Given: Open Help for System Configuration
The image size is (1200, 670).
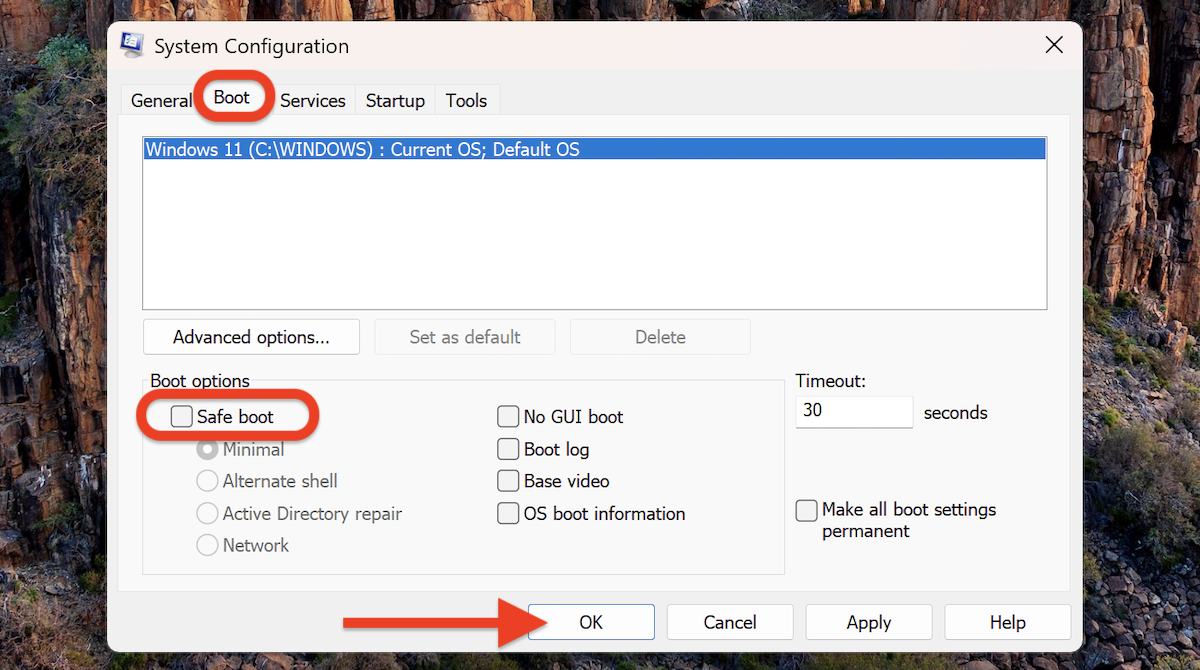Looking at the screenshot, I should [x=1008, y=622].
